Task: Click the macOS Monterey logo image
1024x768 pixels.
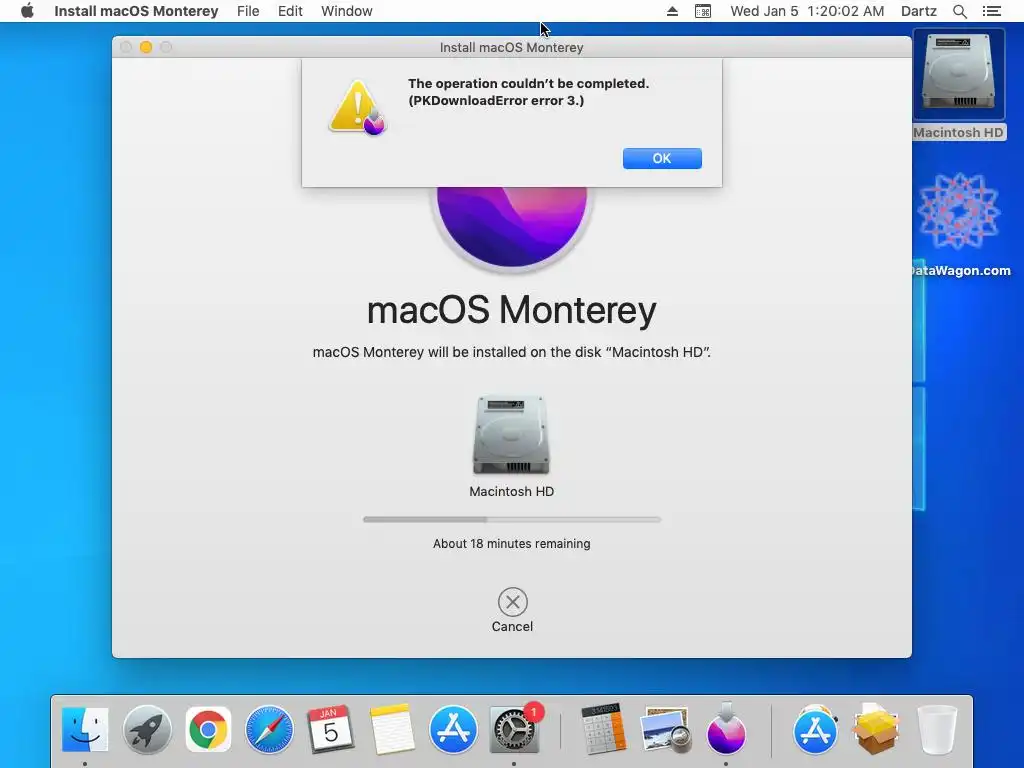Action: pyautogui.click(x=512, y=227)
